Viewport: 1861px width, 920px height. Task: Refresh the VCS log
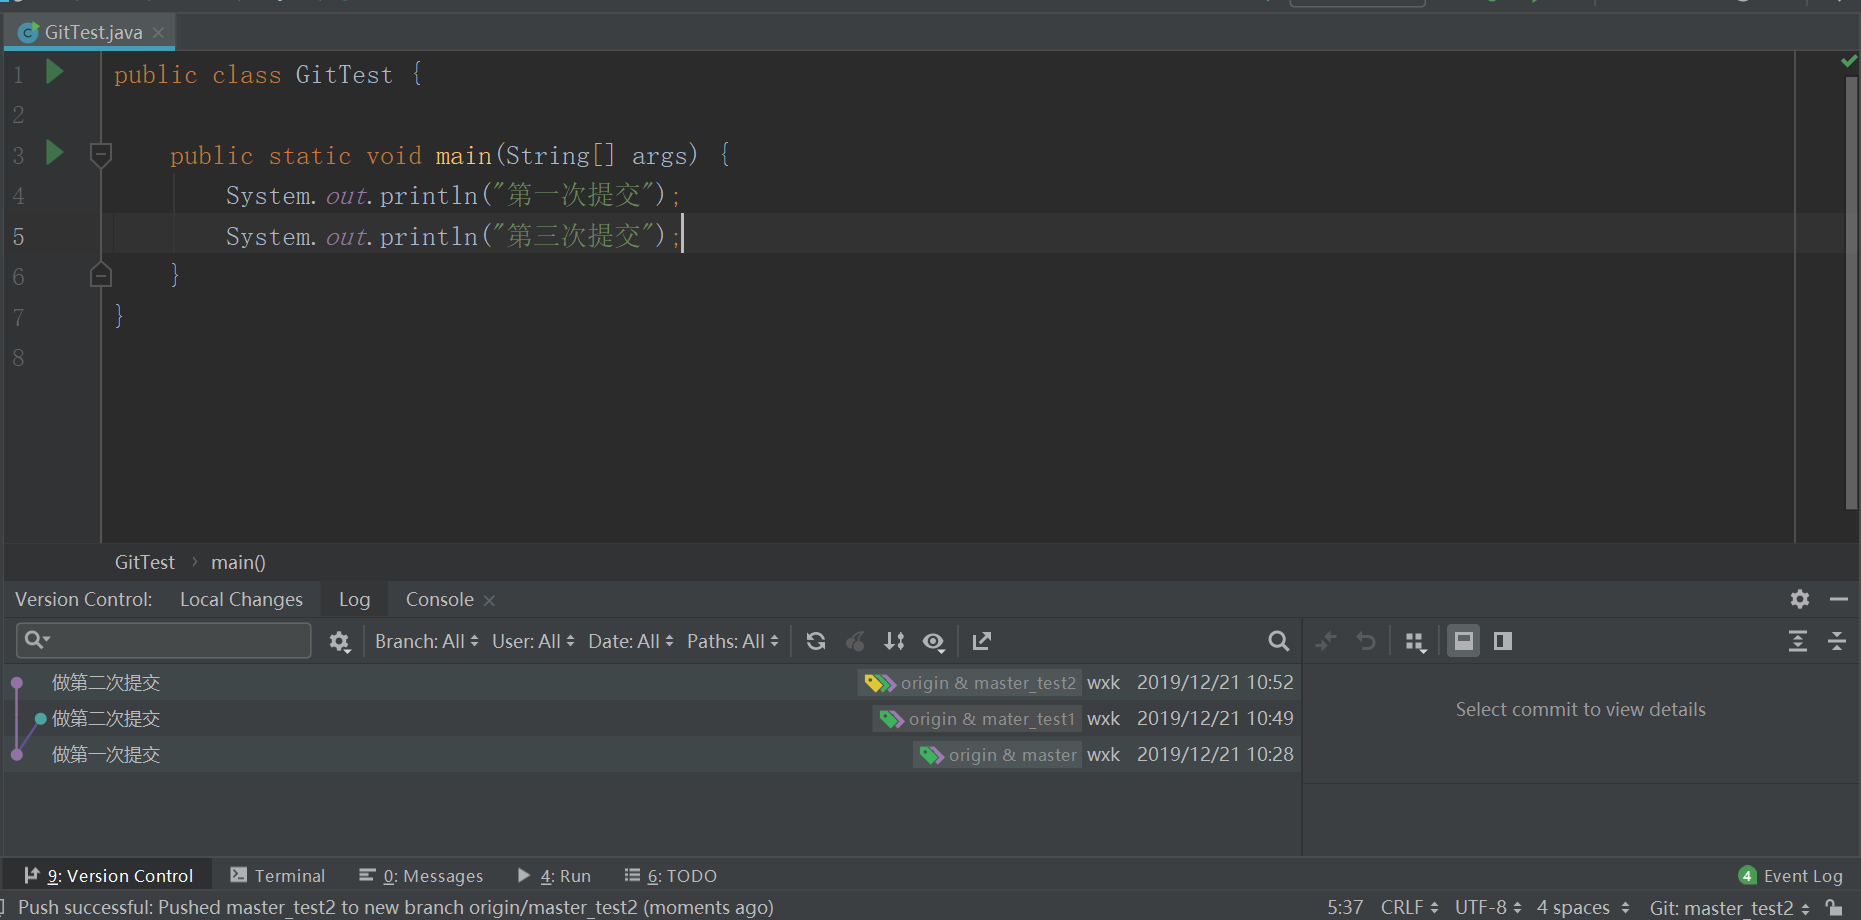tap(816, 641)
